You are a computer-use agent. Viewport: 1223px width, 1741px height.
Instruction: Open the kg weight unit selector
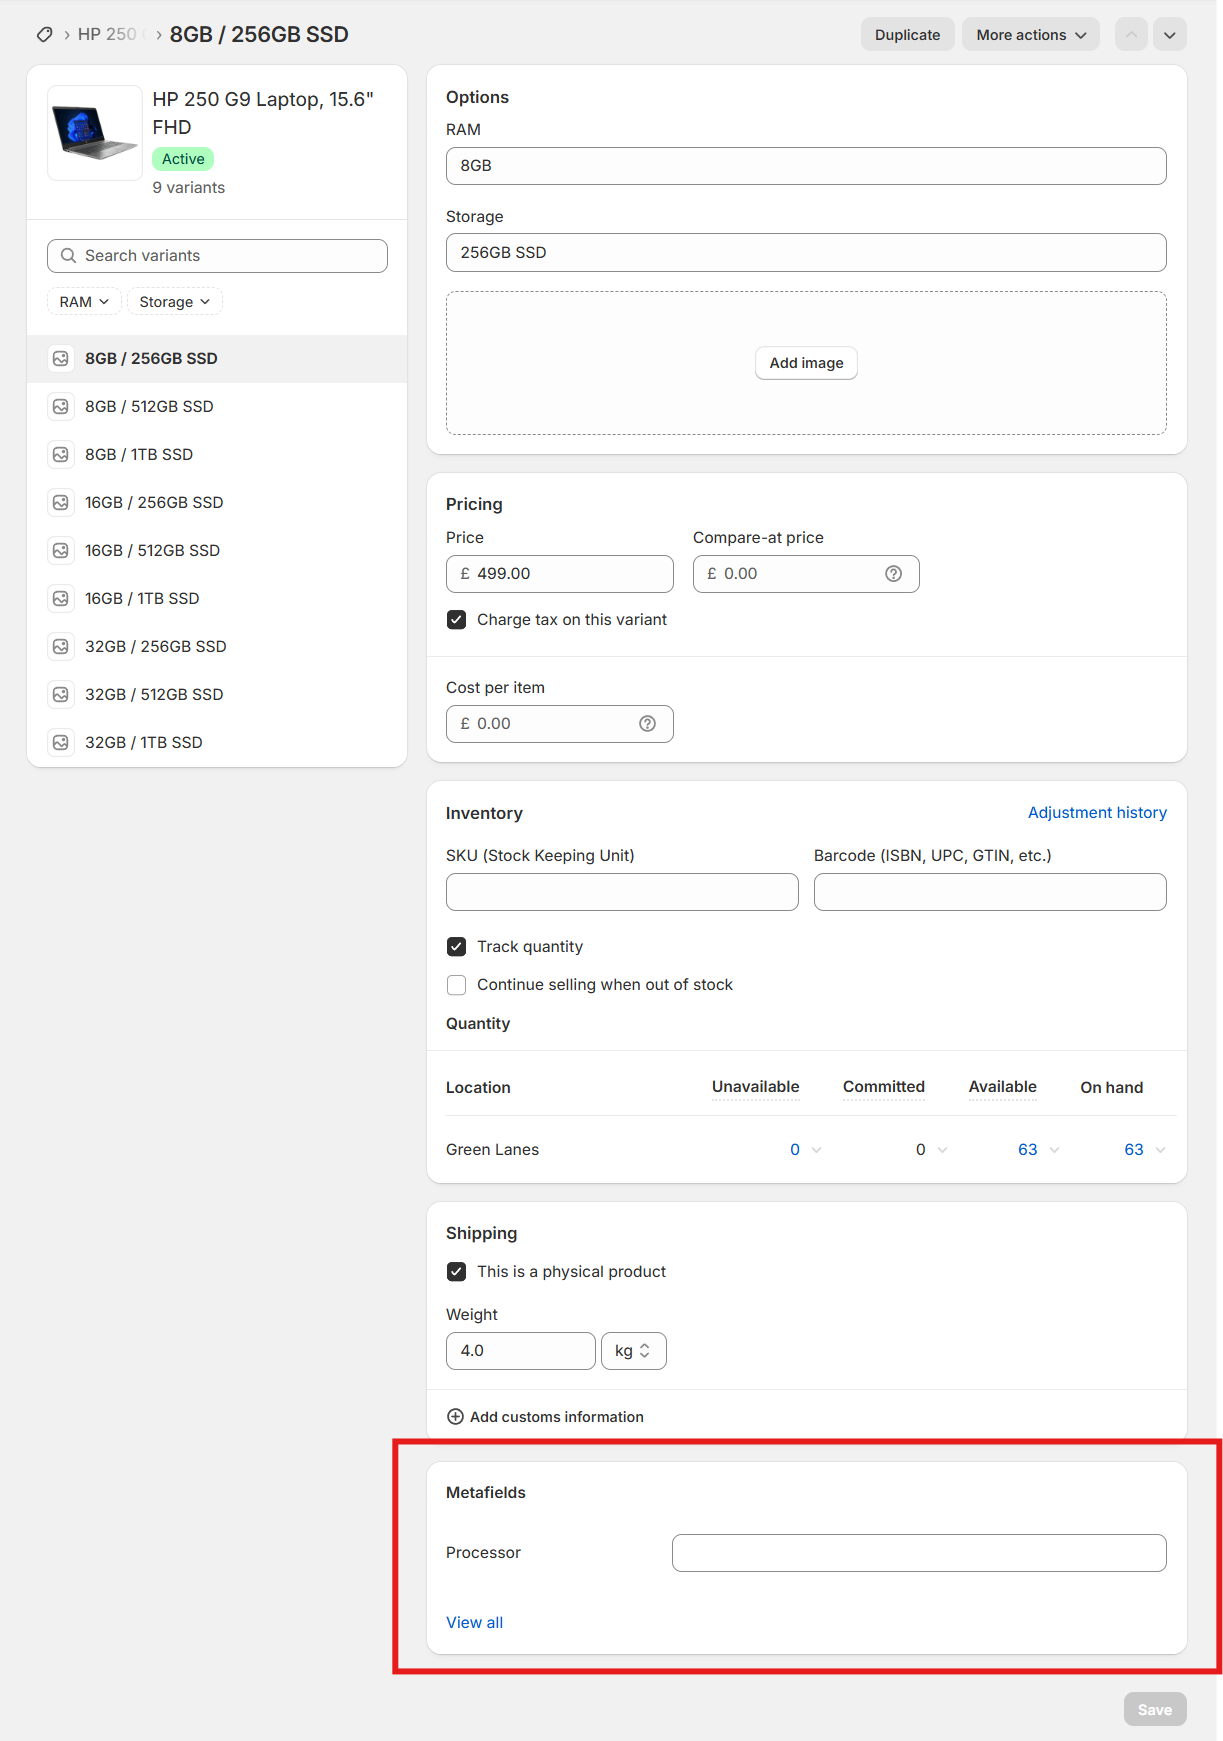pos(633,1351)
